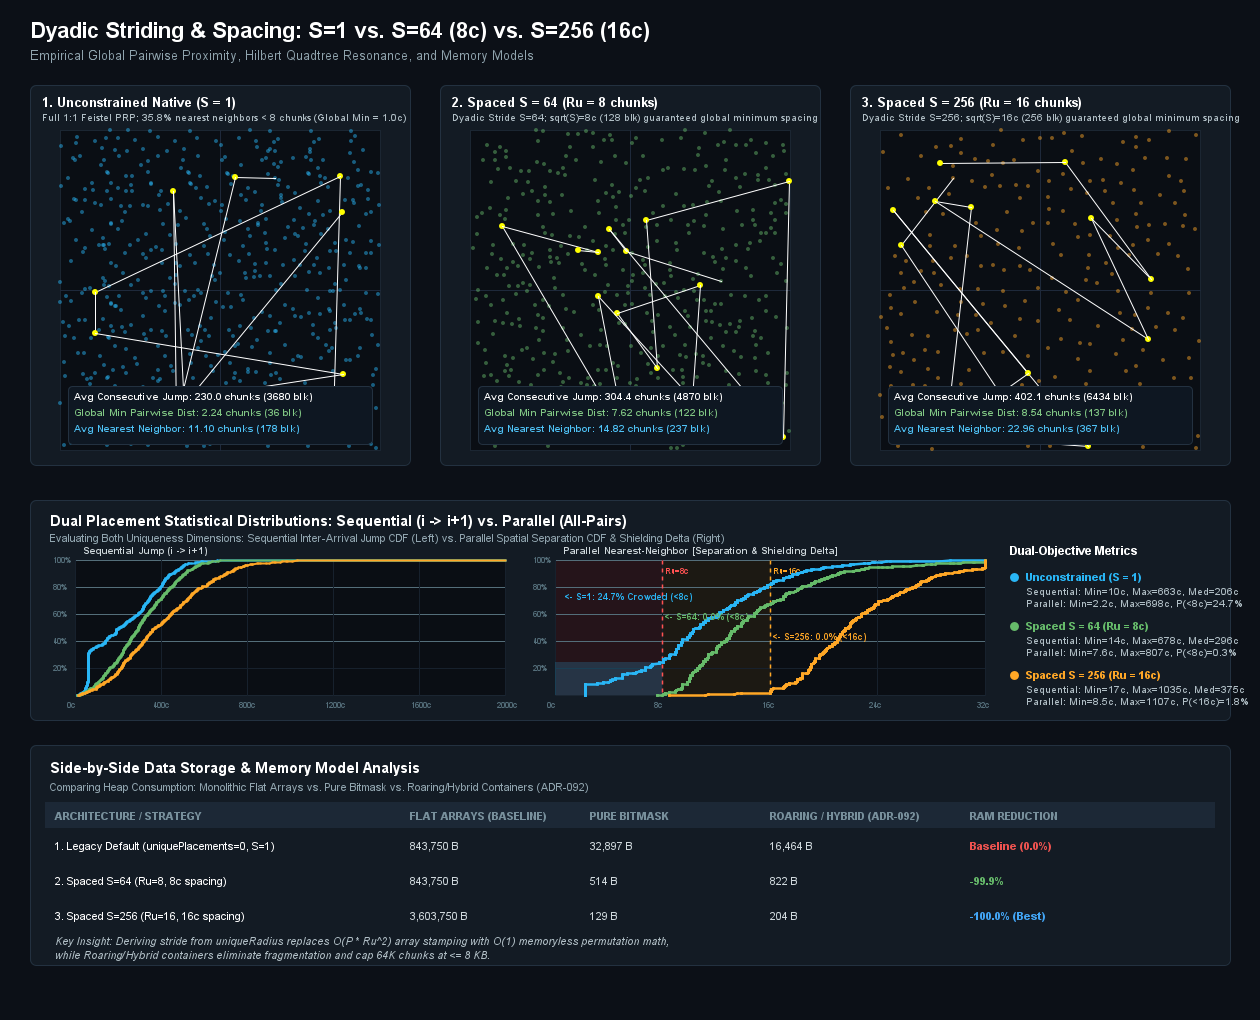Click the 'Dual Placement Statistical Distributions' heading

tap(338, 521)
